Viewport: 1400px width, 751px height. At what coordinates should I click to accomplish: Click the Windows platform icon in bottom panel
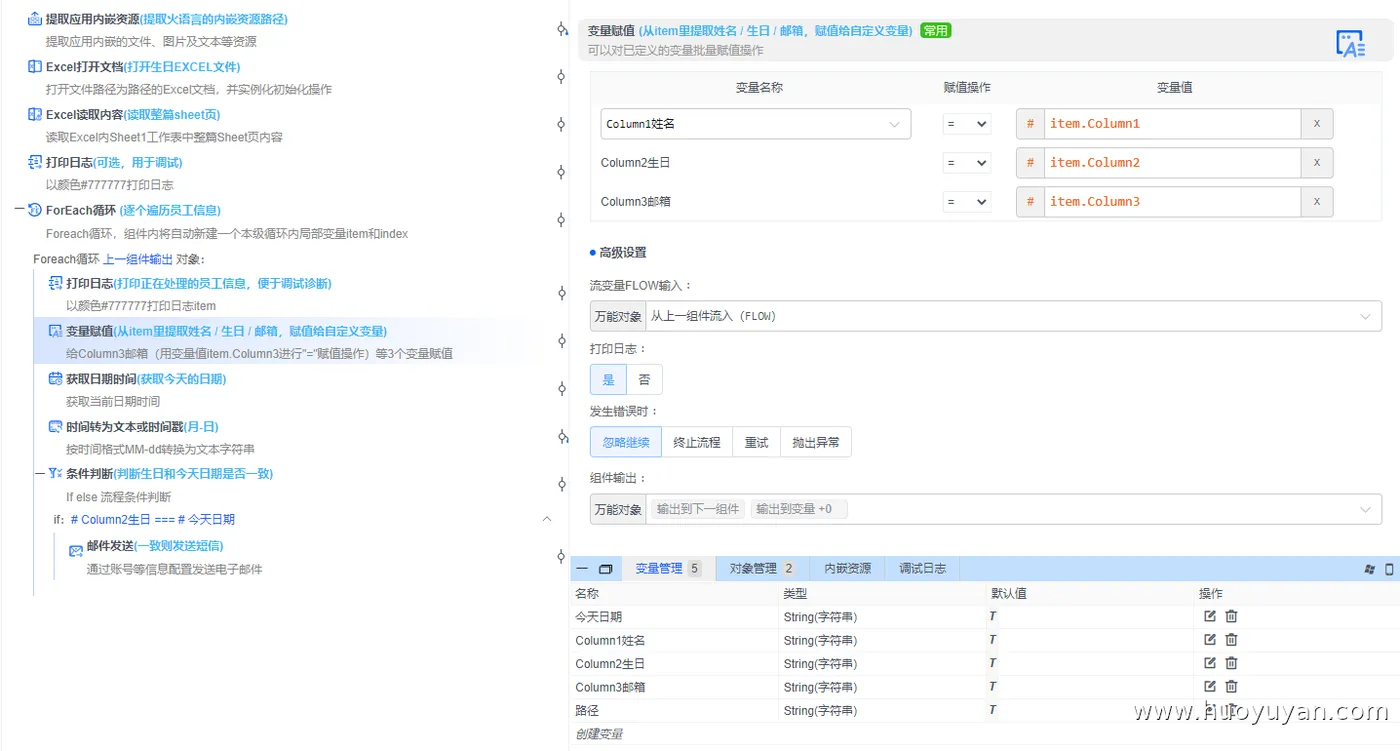[1369, 569]
